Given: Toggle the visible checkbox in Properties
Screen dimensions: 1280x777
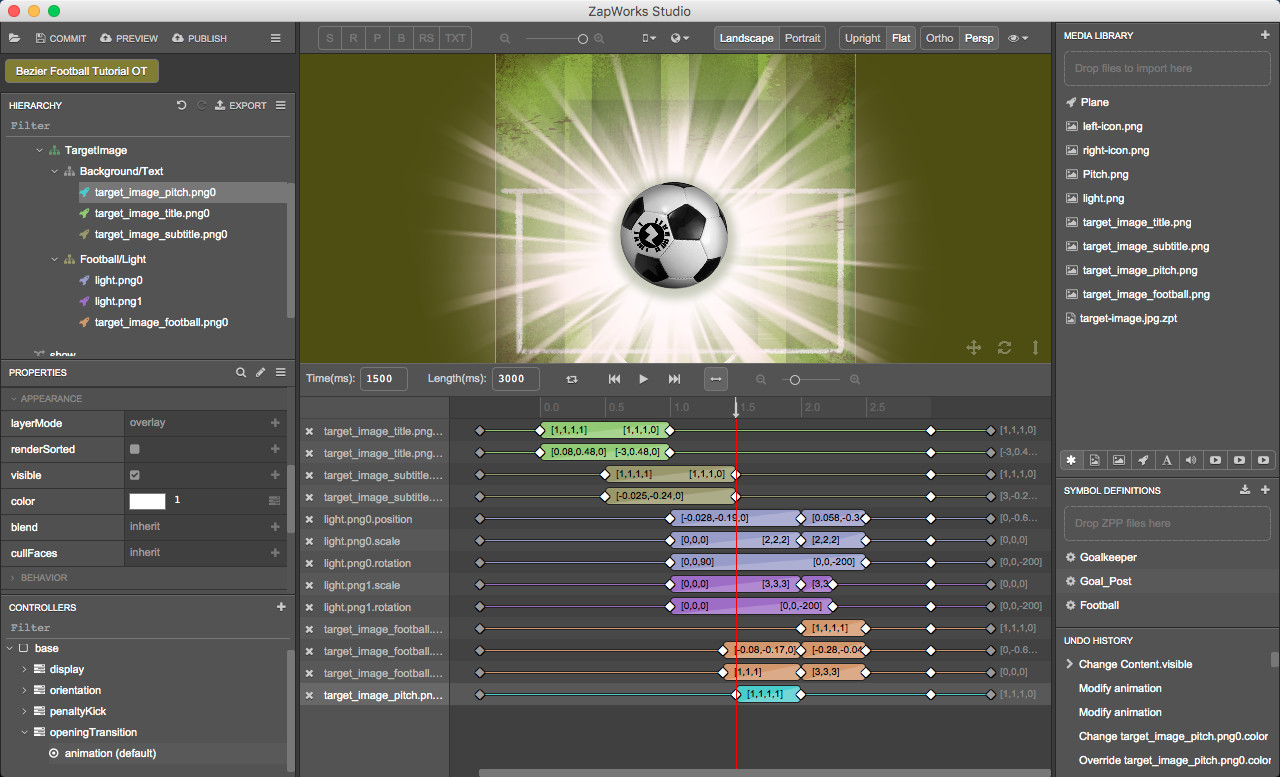Looking at the screenshot, I should pos(136,475).
